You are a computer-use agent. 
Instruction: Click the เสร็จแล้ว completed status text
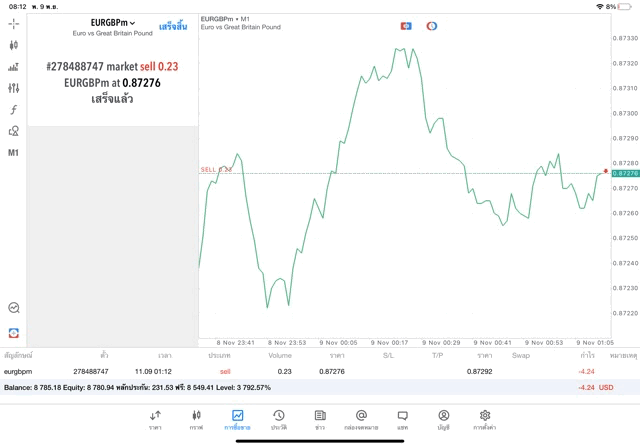click(x=112, y=99)
